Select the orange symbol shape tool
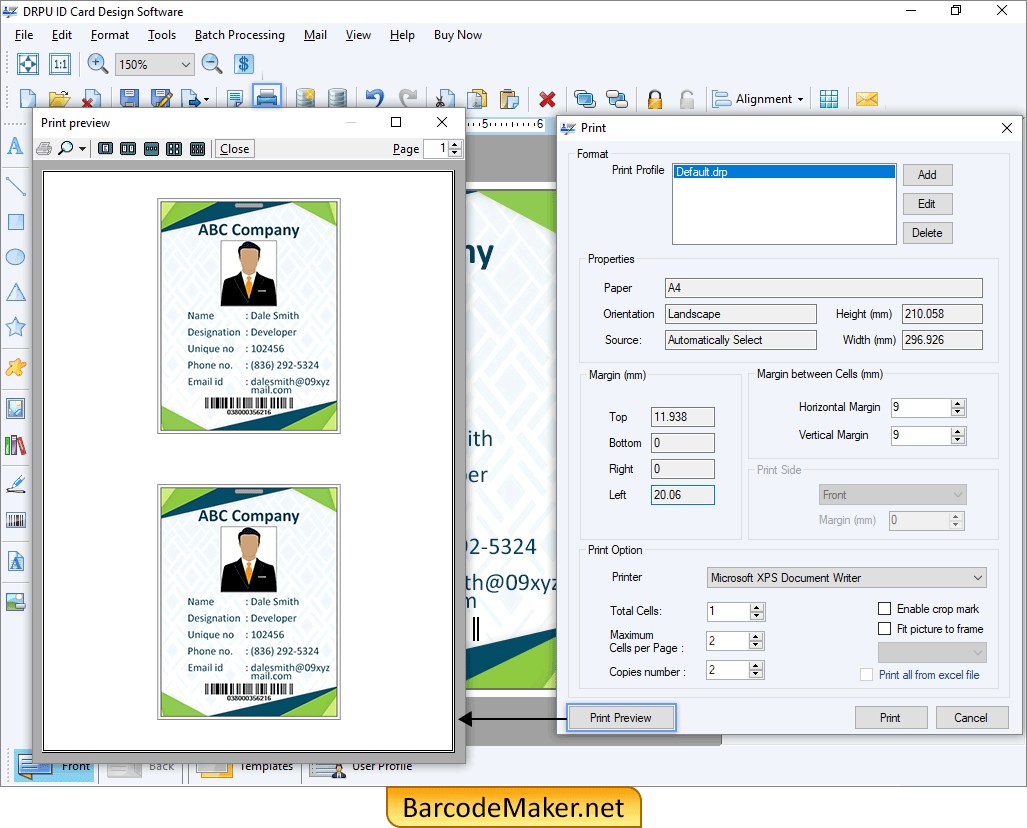This screenshot has width=1027, height=828. click(16, 367)
